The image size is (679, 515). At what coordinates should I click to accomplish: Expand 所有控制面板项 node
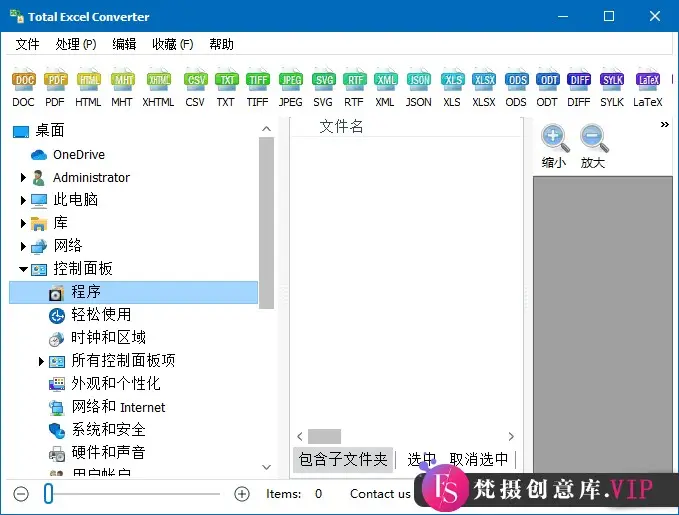point(41,361)
